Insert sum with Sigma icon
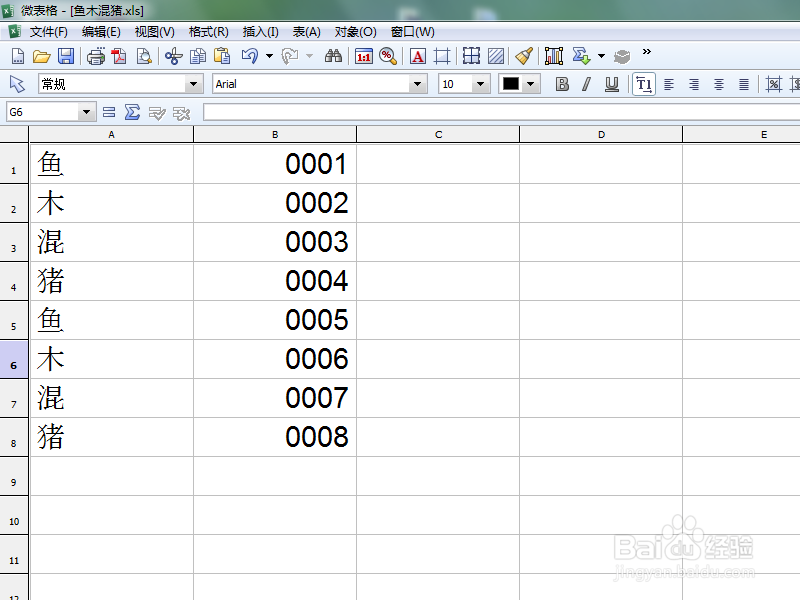This screenshot has width=800, height=600. coord(132,112)
